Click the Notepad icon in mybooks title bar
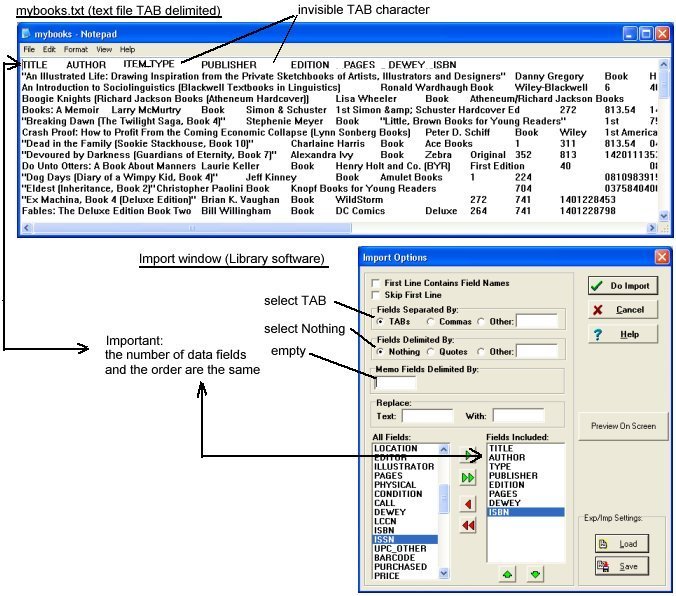Screen dimensions: 676x596 (x=26, y=34)
